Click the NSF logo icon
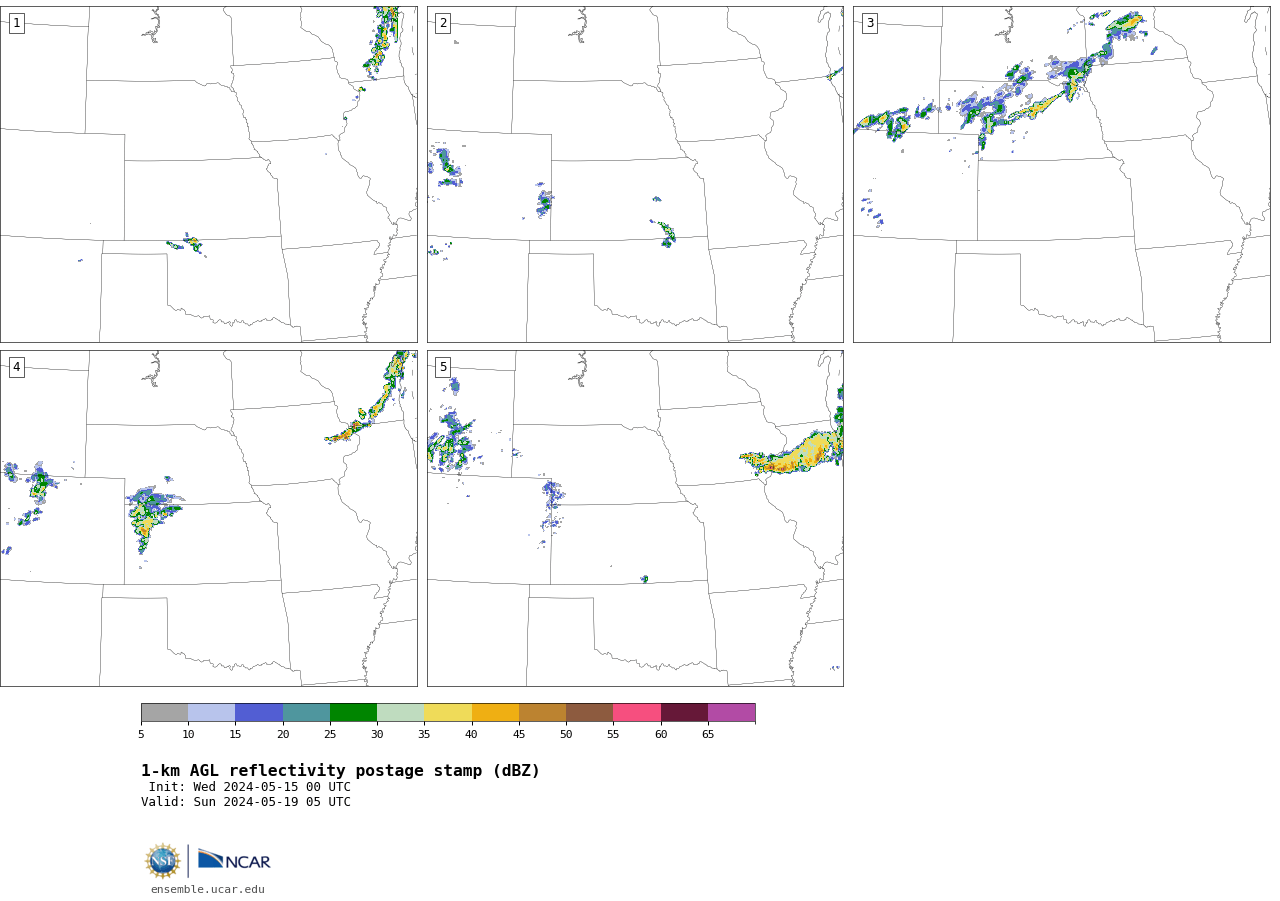The height and width of the screenshot is (901, 1280). 163,861
